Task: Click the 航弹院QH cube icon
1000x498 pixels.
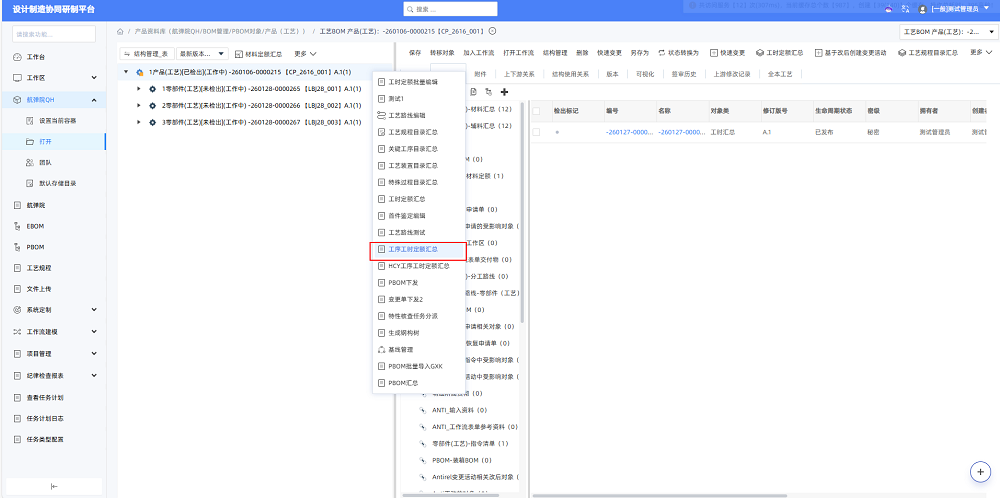Action: coord(17,99)
